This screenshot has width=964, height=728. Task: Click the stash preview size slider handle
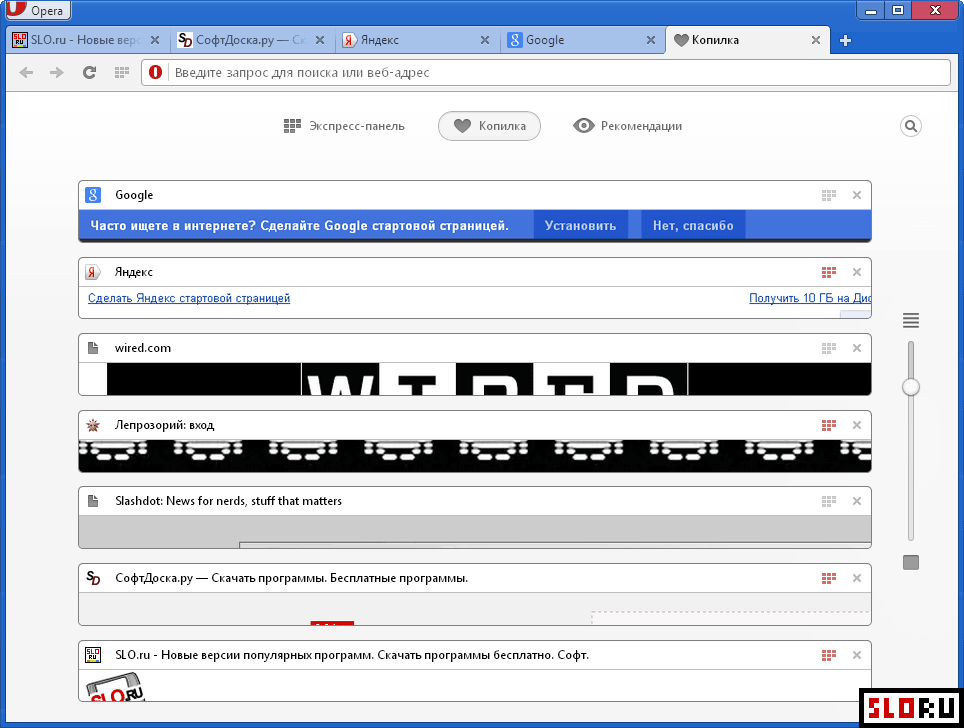[x=911, y=387]
